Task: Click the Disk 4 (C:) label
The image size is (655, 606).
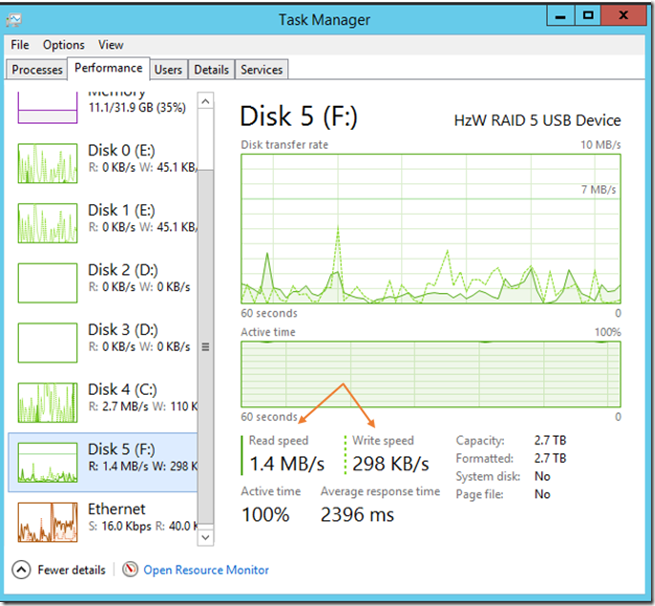Action: (122, 389)
